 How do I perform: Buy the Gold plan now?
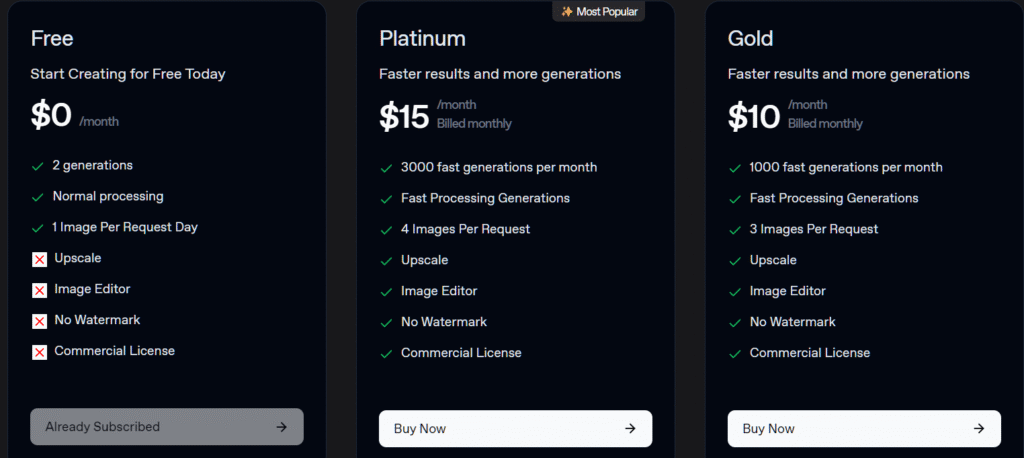(864, 429)
